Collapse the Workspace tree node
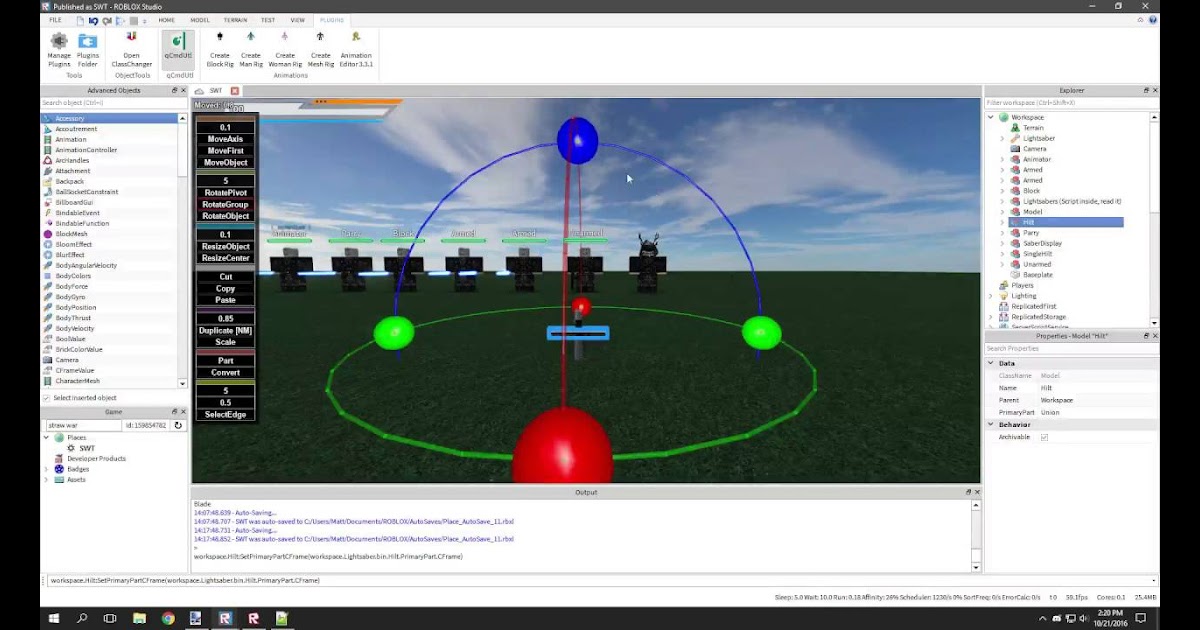This screenshot has width=1200, height=630. tap(992, 117)
